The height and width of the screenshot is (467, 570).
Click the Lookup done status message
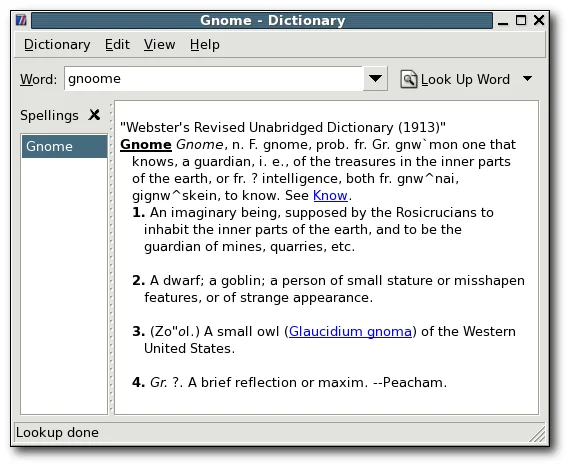click(57, 432)
